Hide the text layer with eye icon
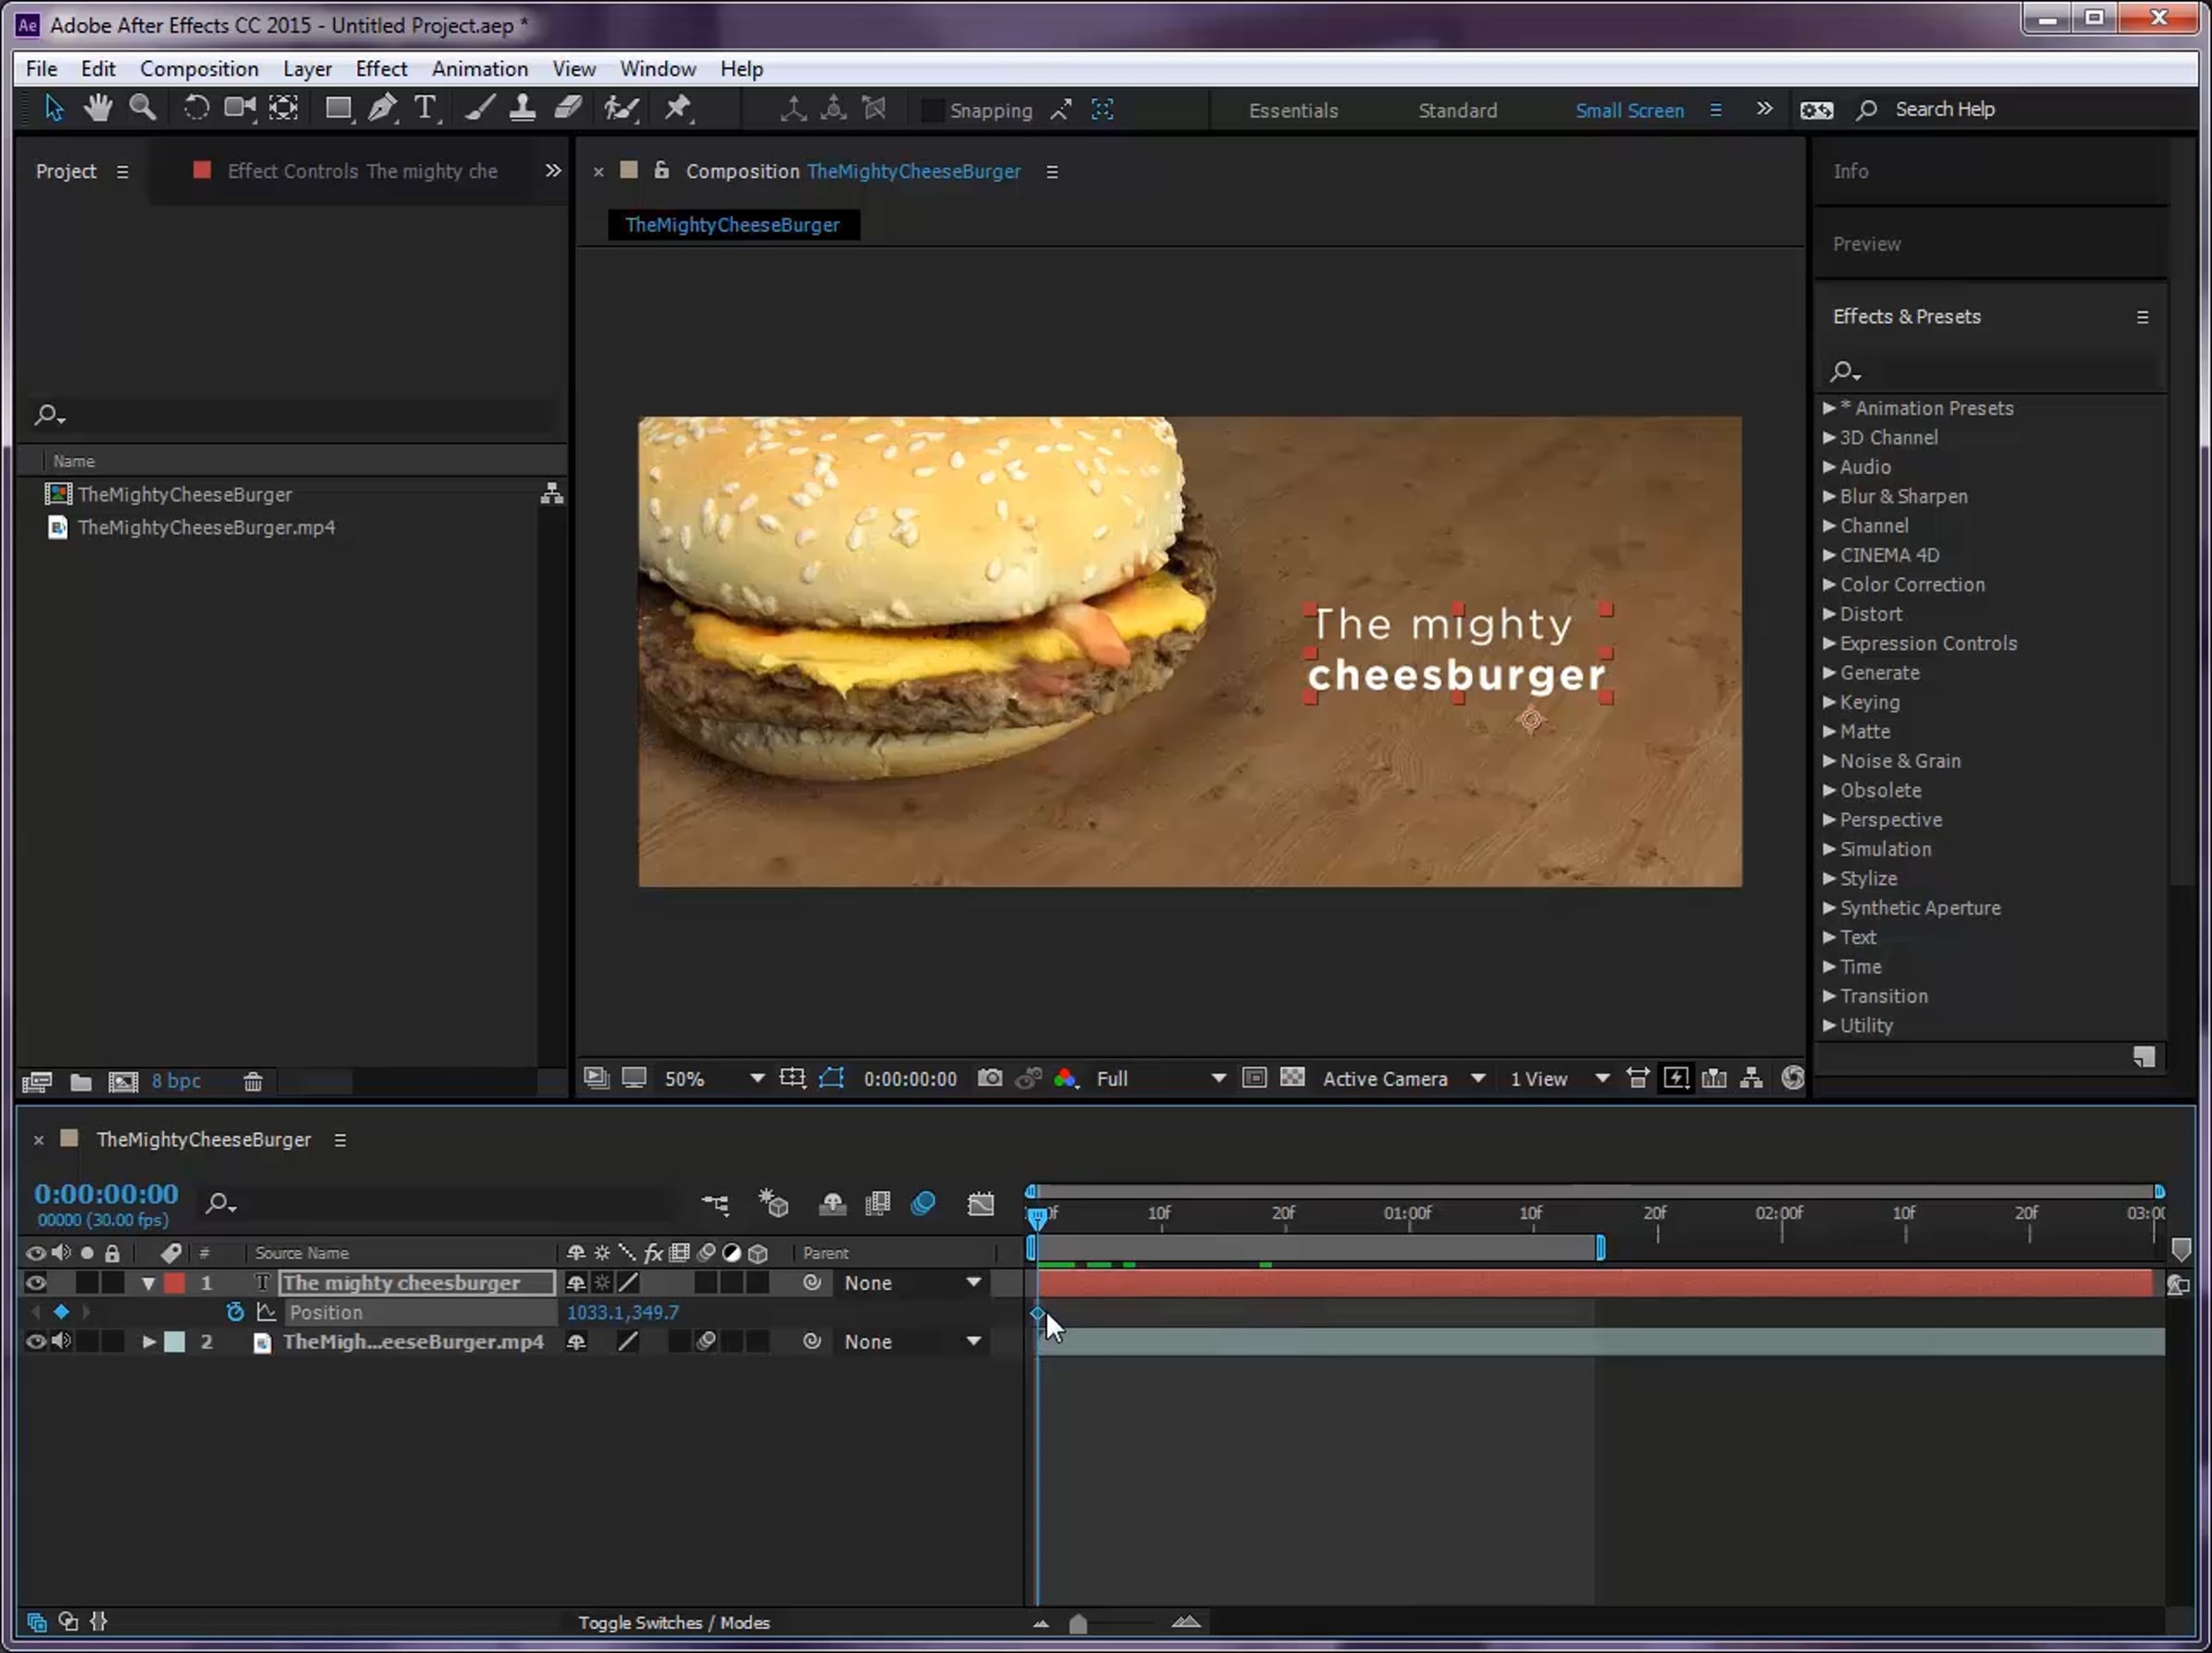 (x=36, y=1282)
